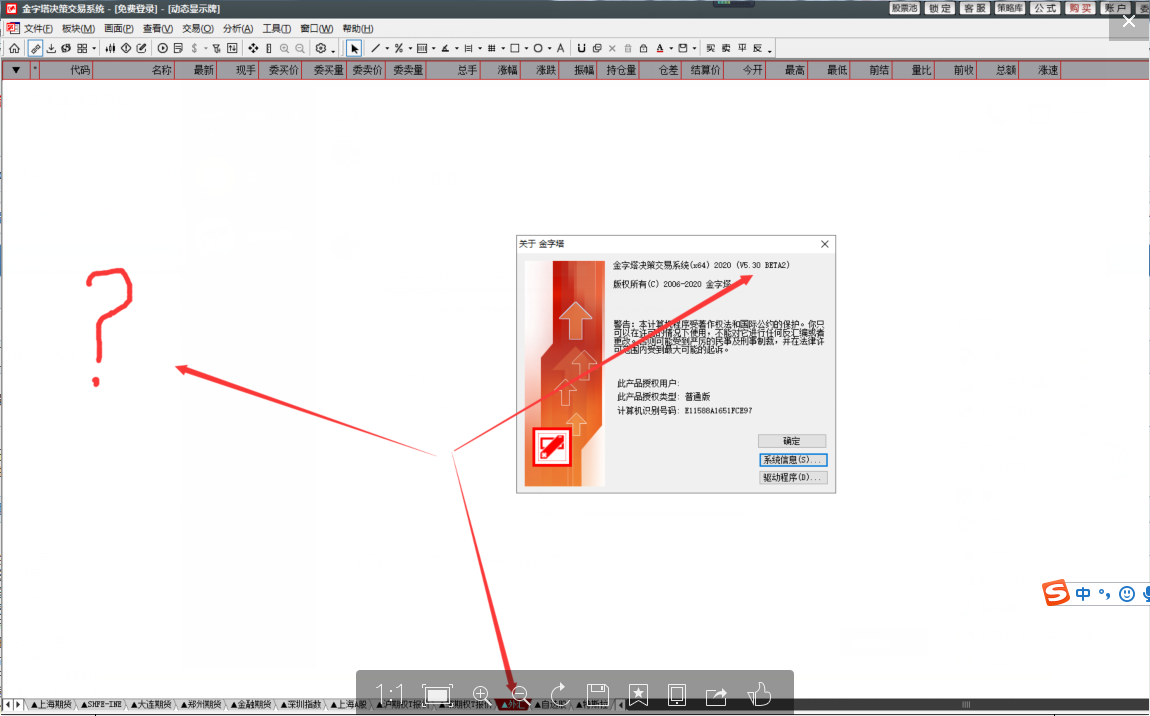Click the buy 买 toolbar icon
This screenshot has width=1150, height=716.
point(710,48)
